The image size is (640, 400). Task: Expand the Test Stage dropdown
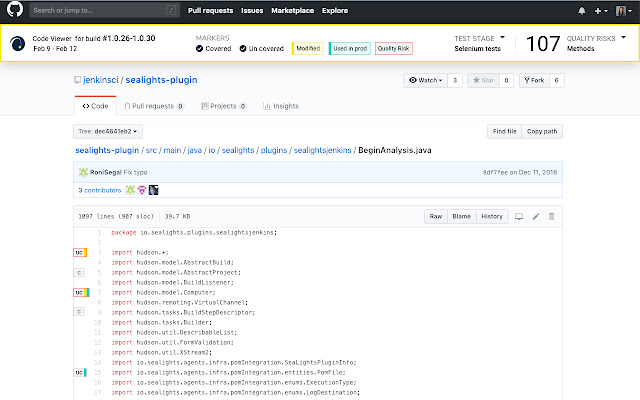[x=502, y=37]
